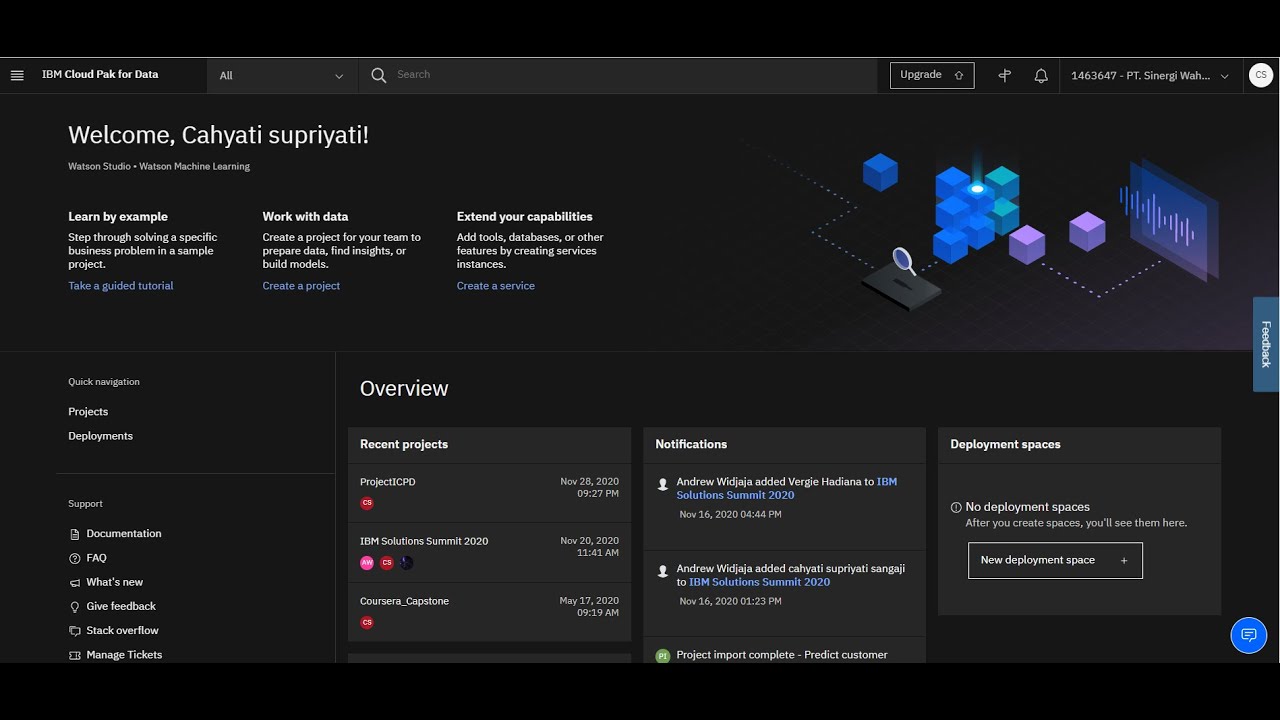Click the Upgrade button
Image resolution: width=1280 pixels, height=720 pixels.
pyautogui.click(x=932, y=75)
